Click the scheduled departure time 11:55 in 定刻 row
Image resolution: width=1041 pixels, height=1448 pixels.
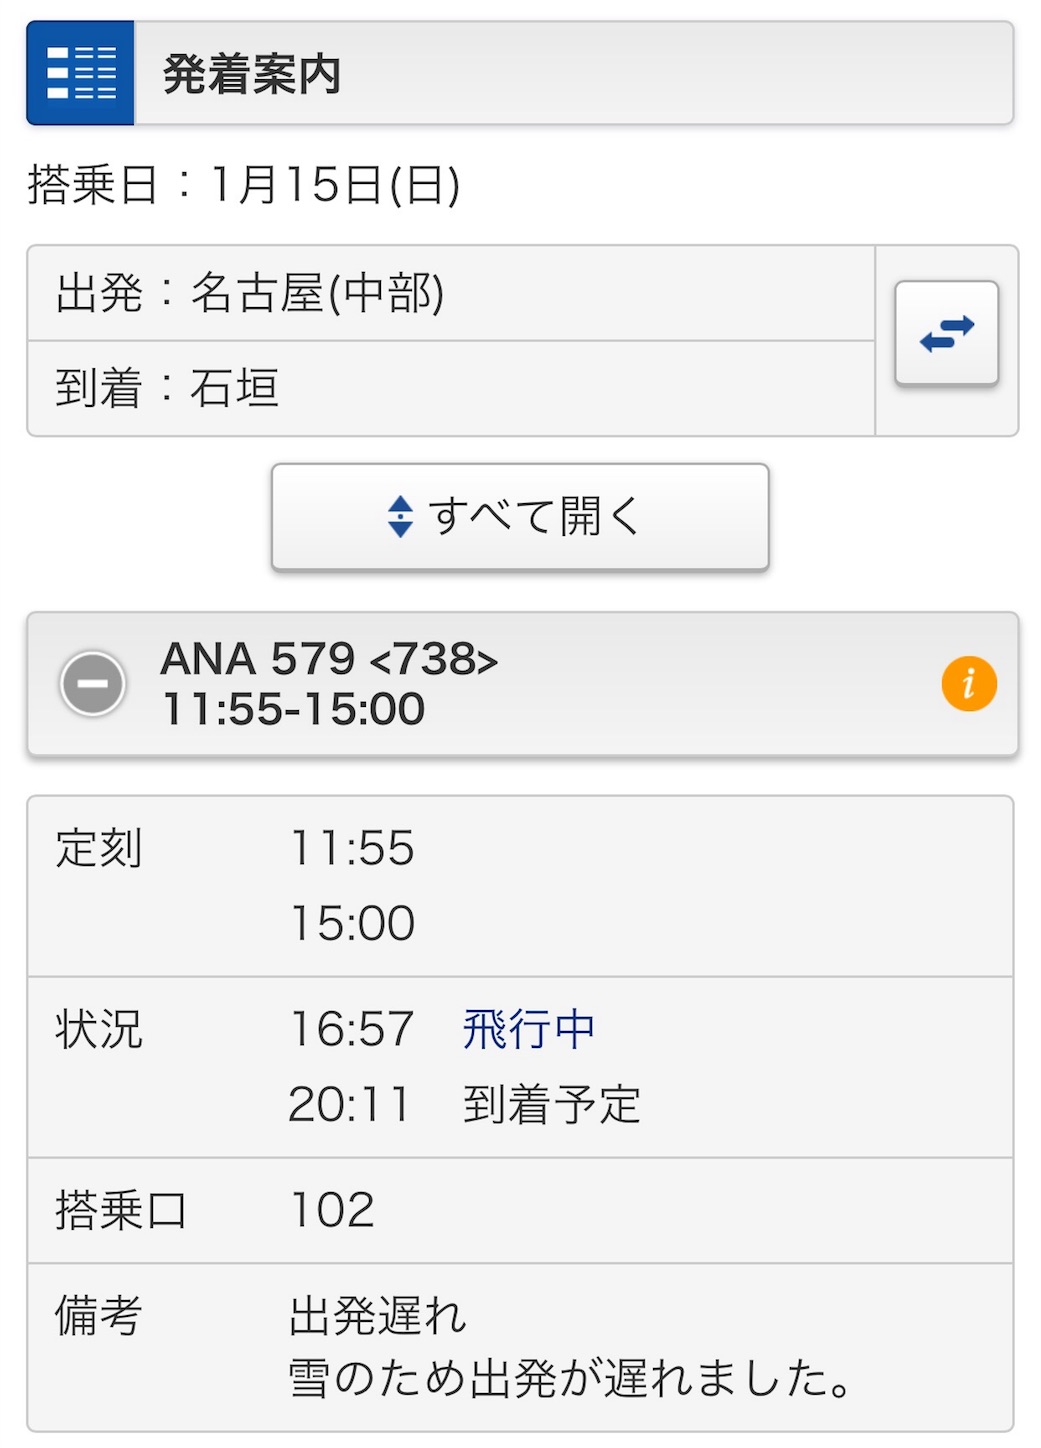(x=351, y=849)
